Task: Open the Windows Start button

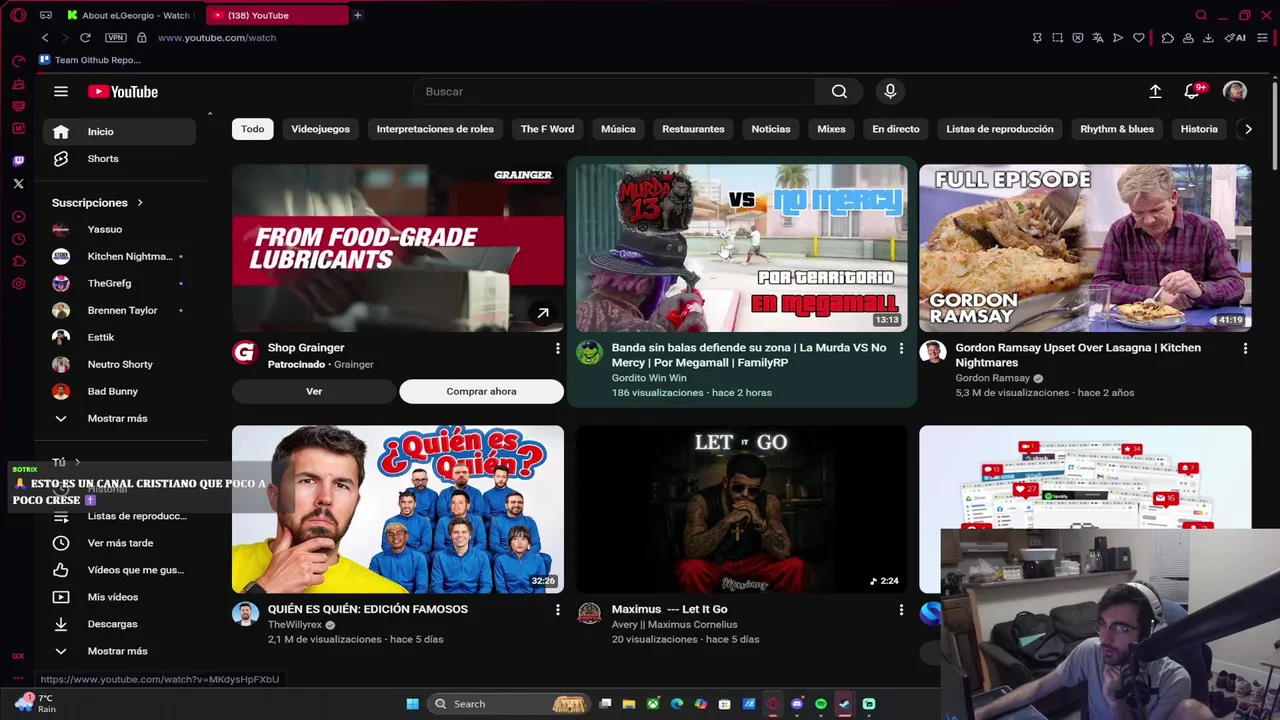Action: pyautogui.click(x=412, y=704)
